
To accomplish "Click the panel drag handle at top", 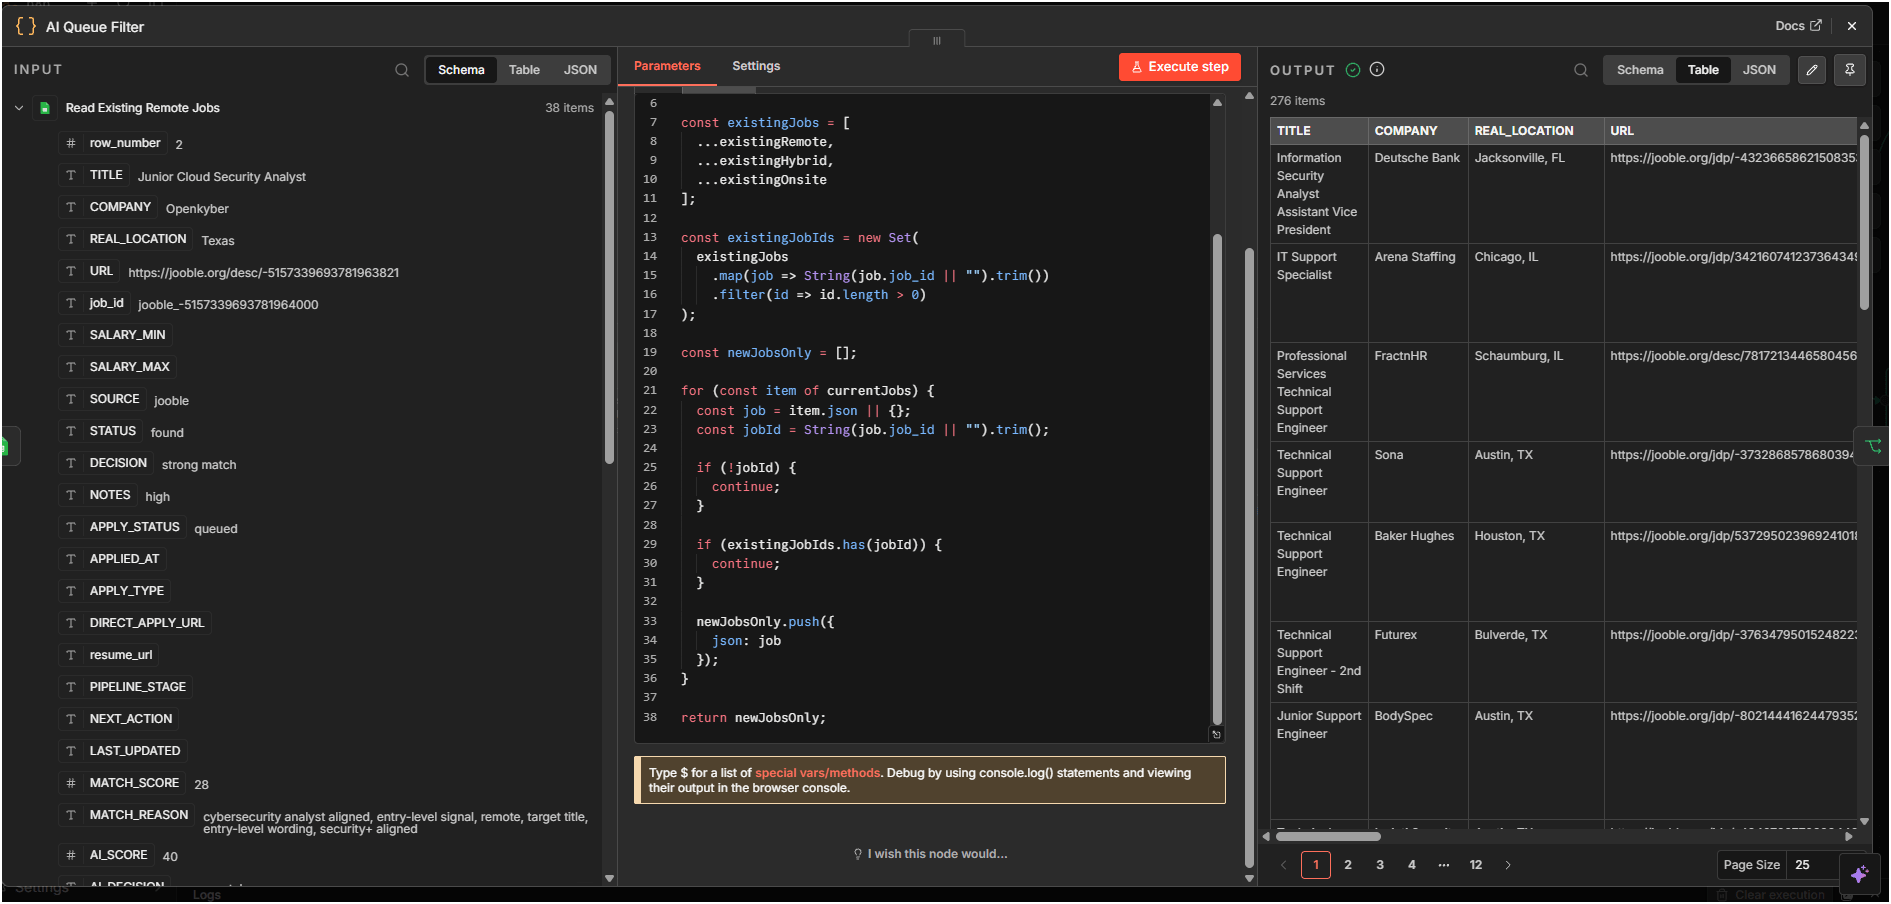I will click(937, 40).
